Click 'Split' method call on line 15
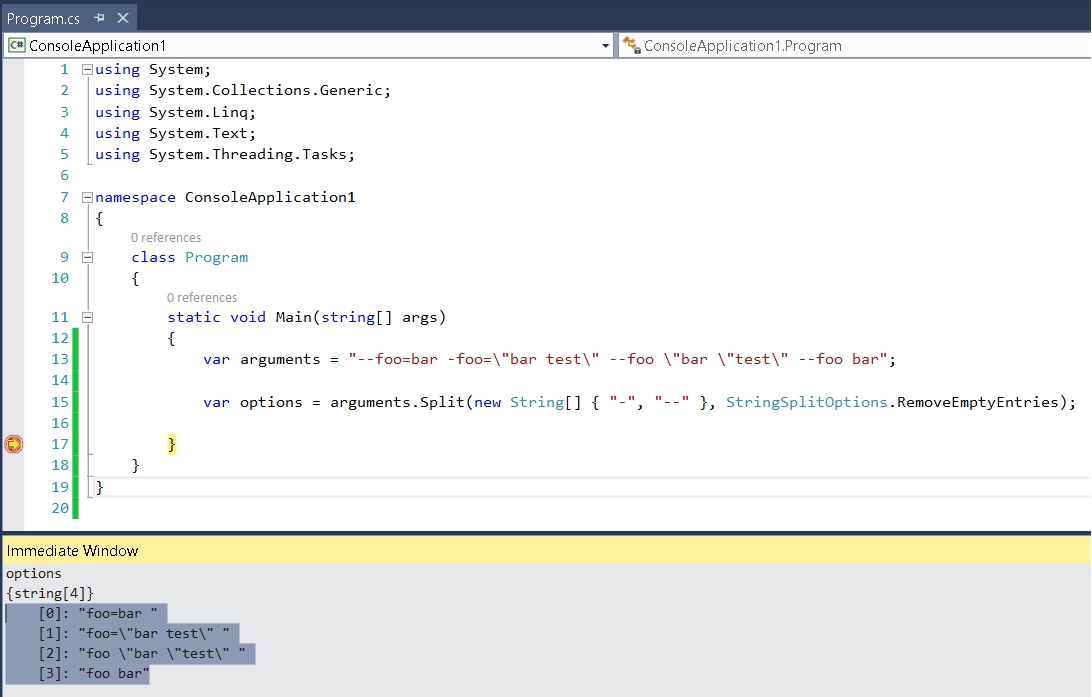The height and width of the screenshot is (697, 1092). pos(442,402)
